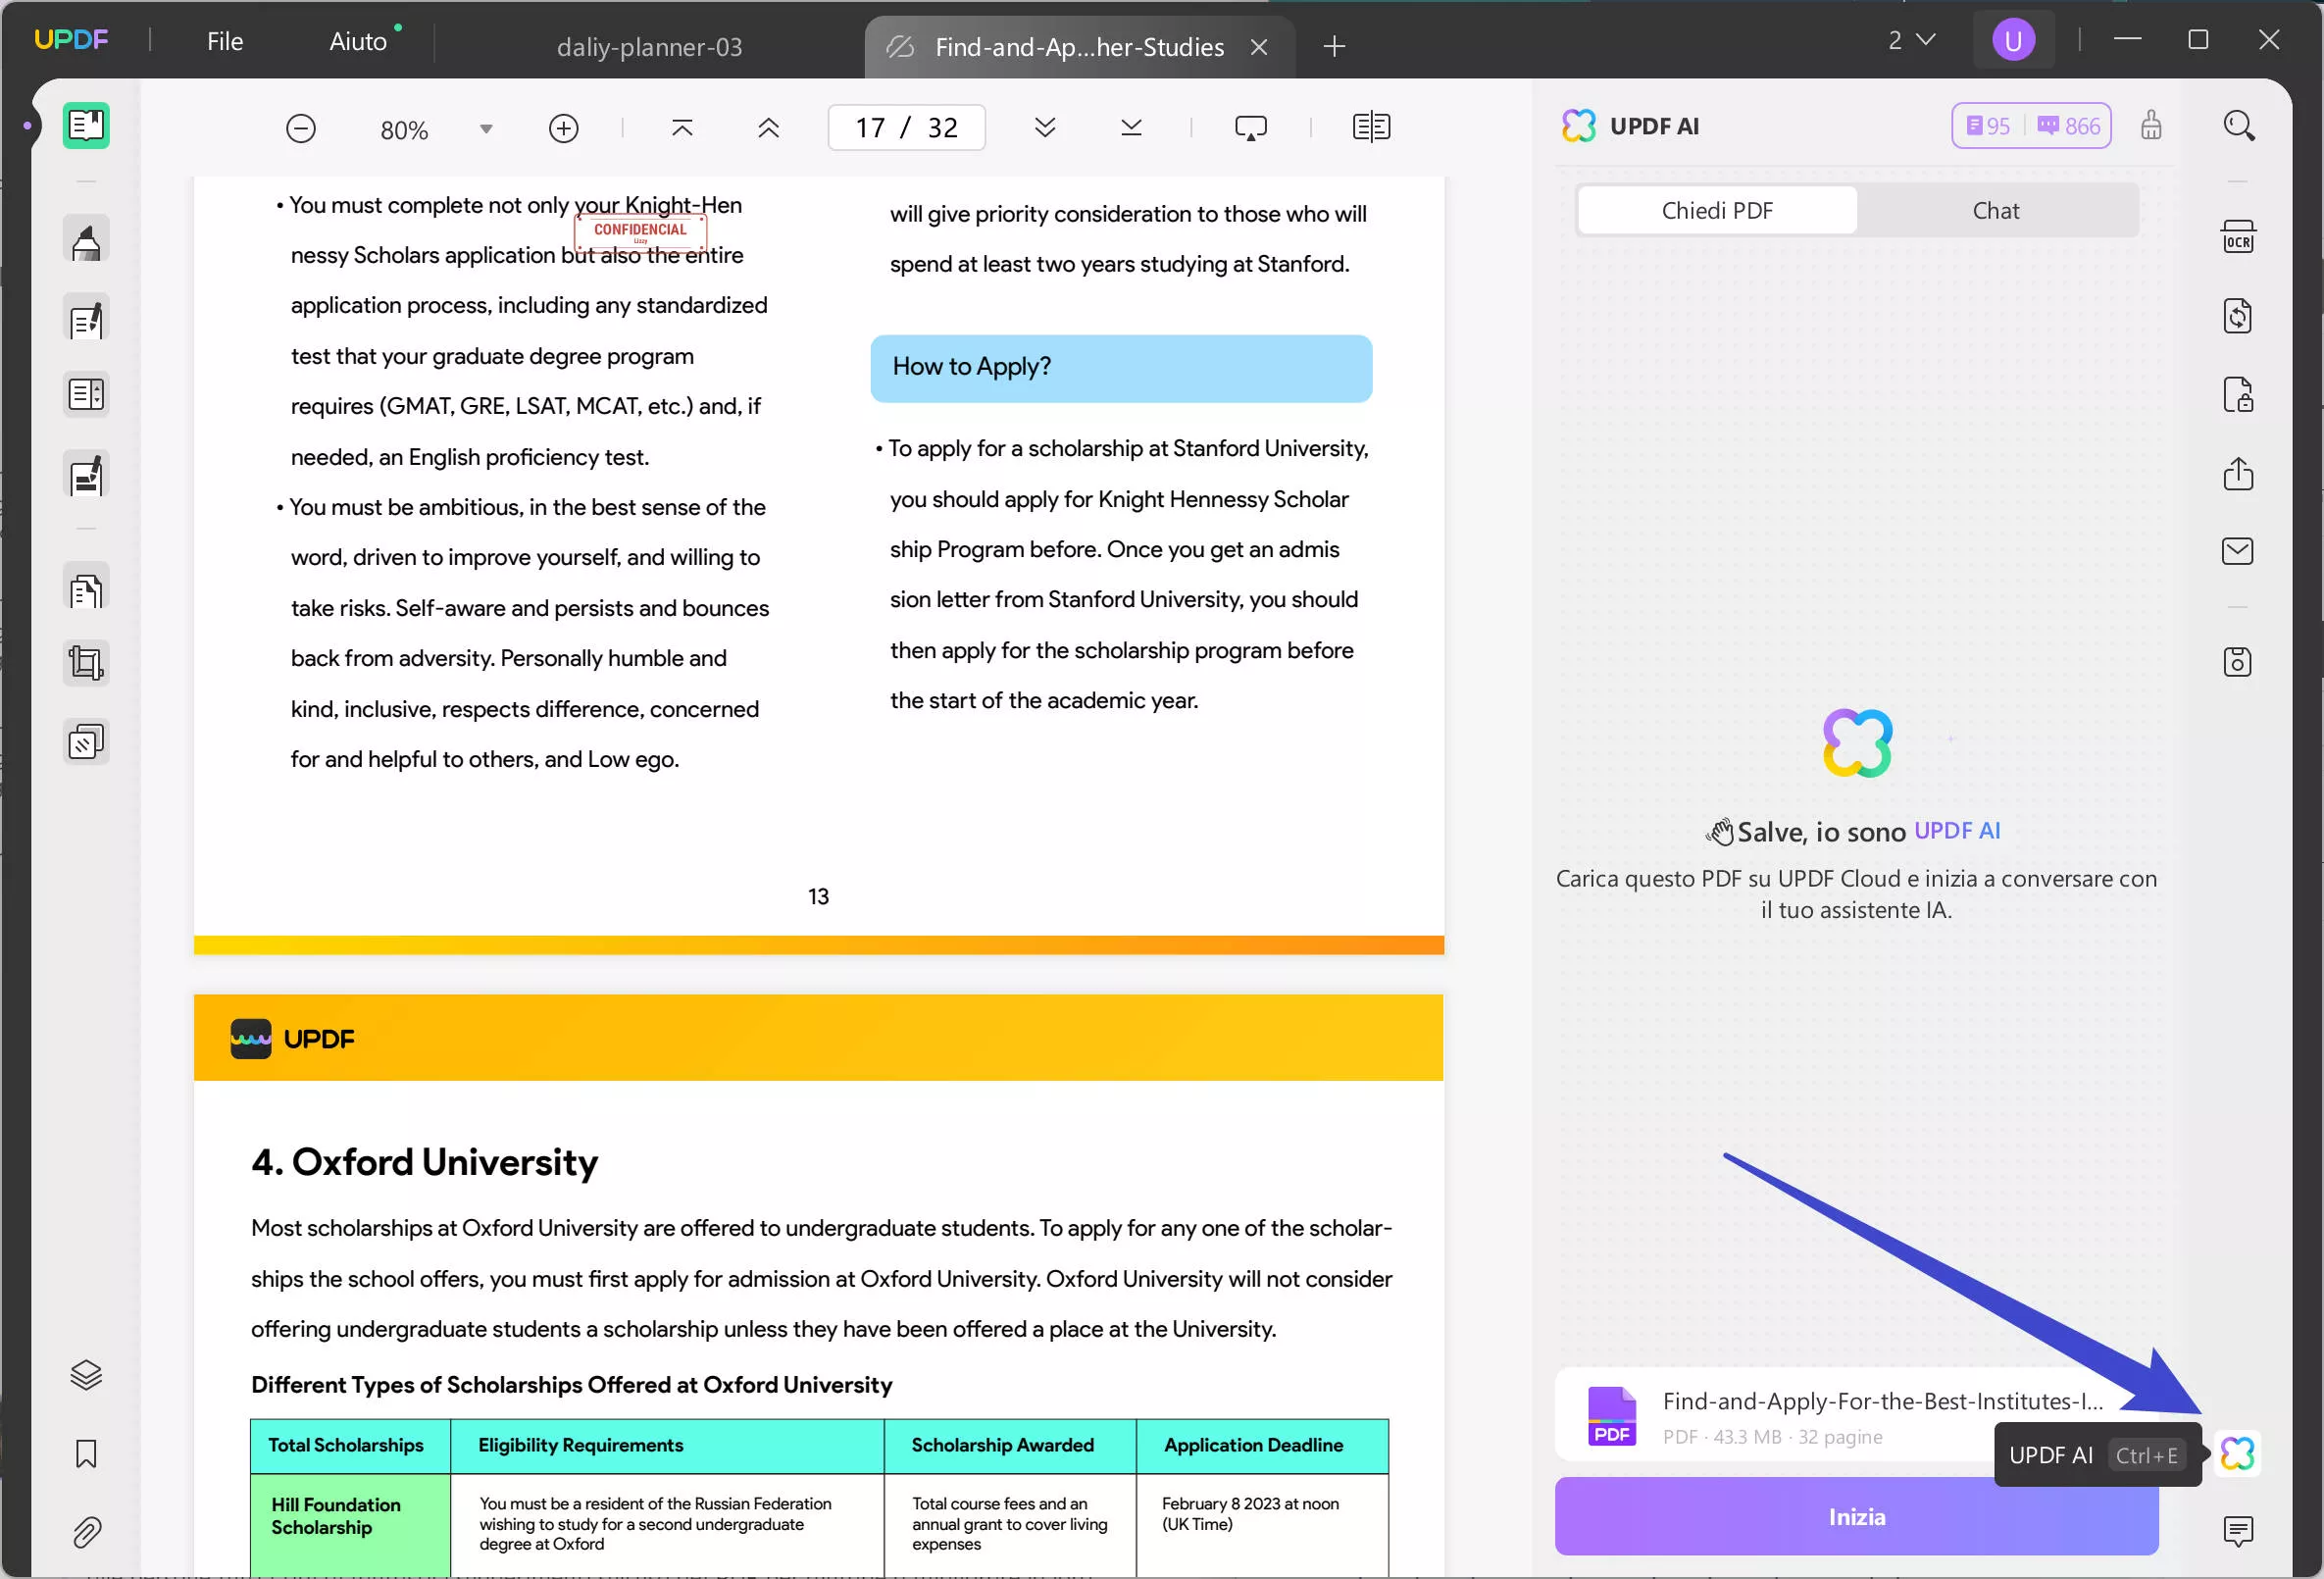Click the Application Deadline table header

(x=1262, y=1446)
